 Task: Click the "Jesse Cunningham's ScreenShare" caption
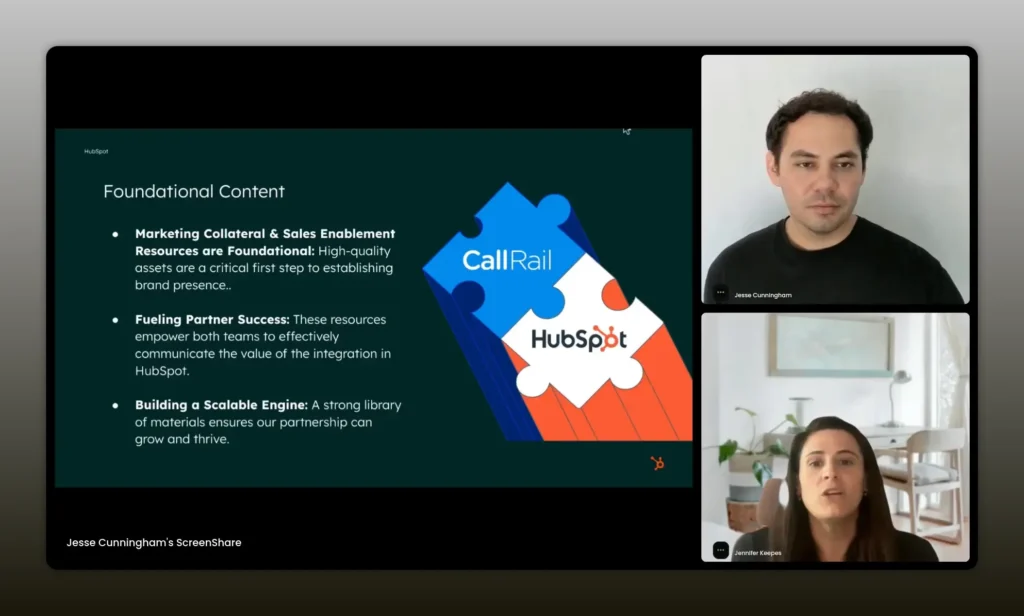[154, 543]
